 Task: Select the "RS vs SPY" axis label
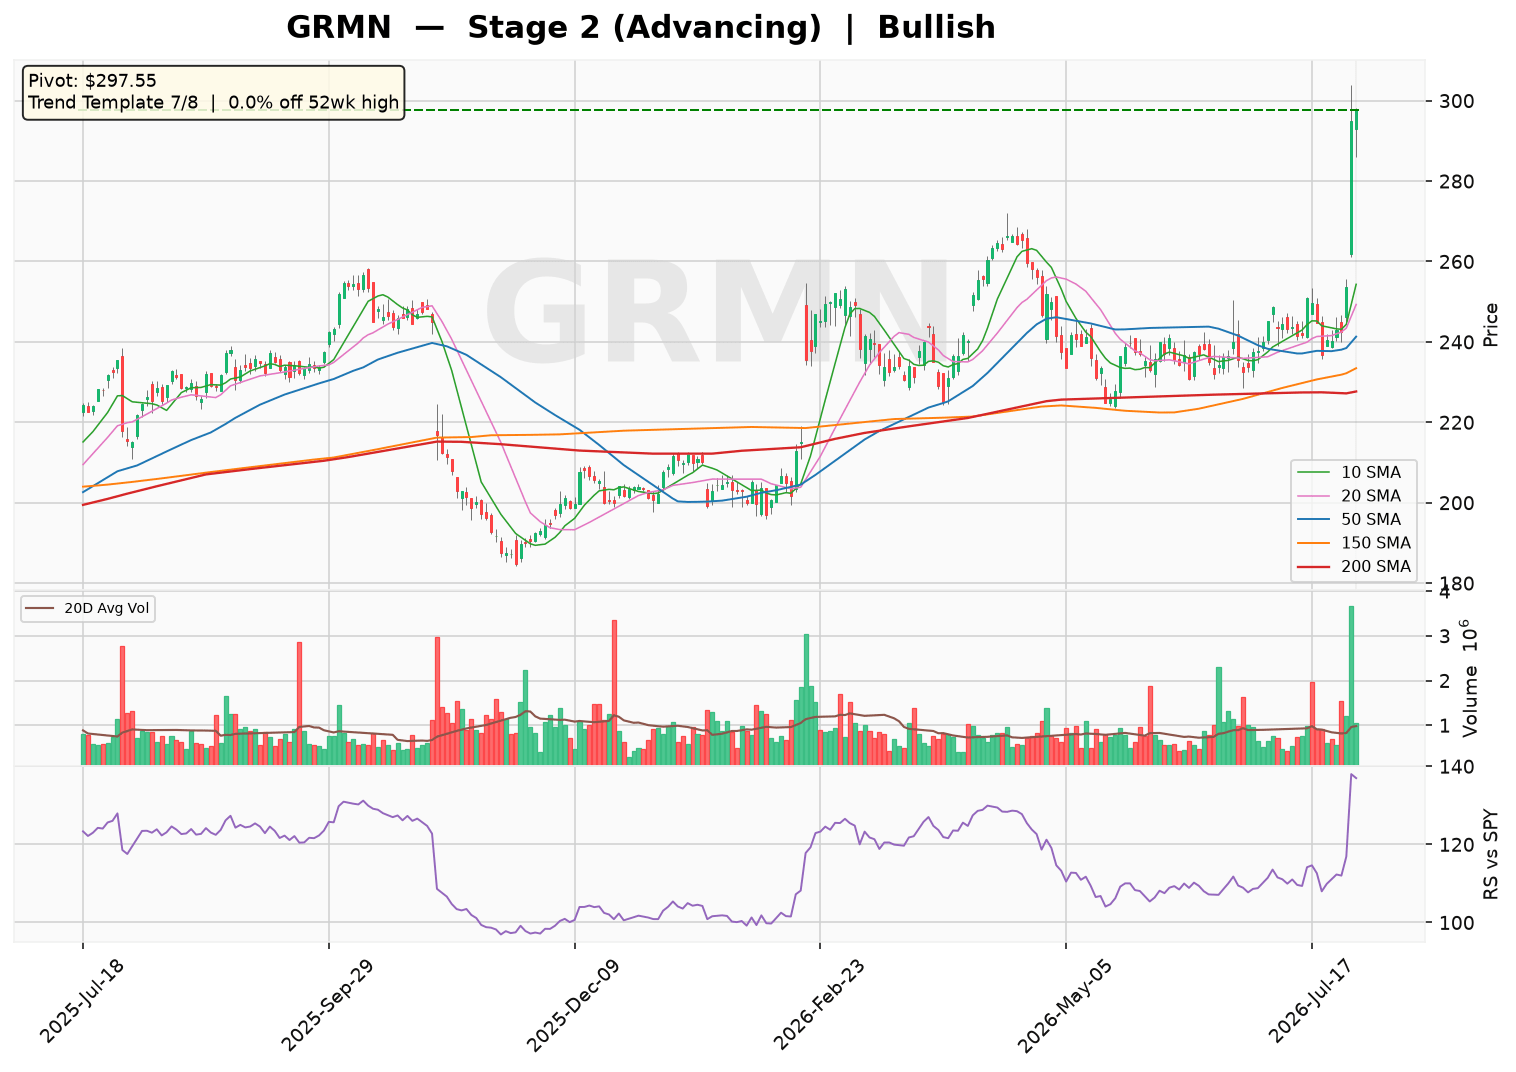tap(1491, 853)
